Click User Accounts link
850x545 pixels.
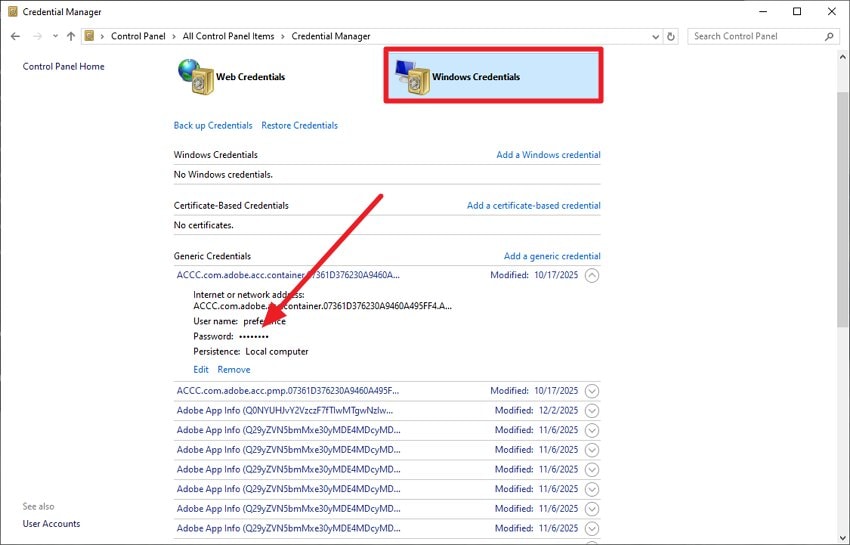51,523
